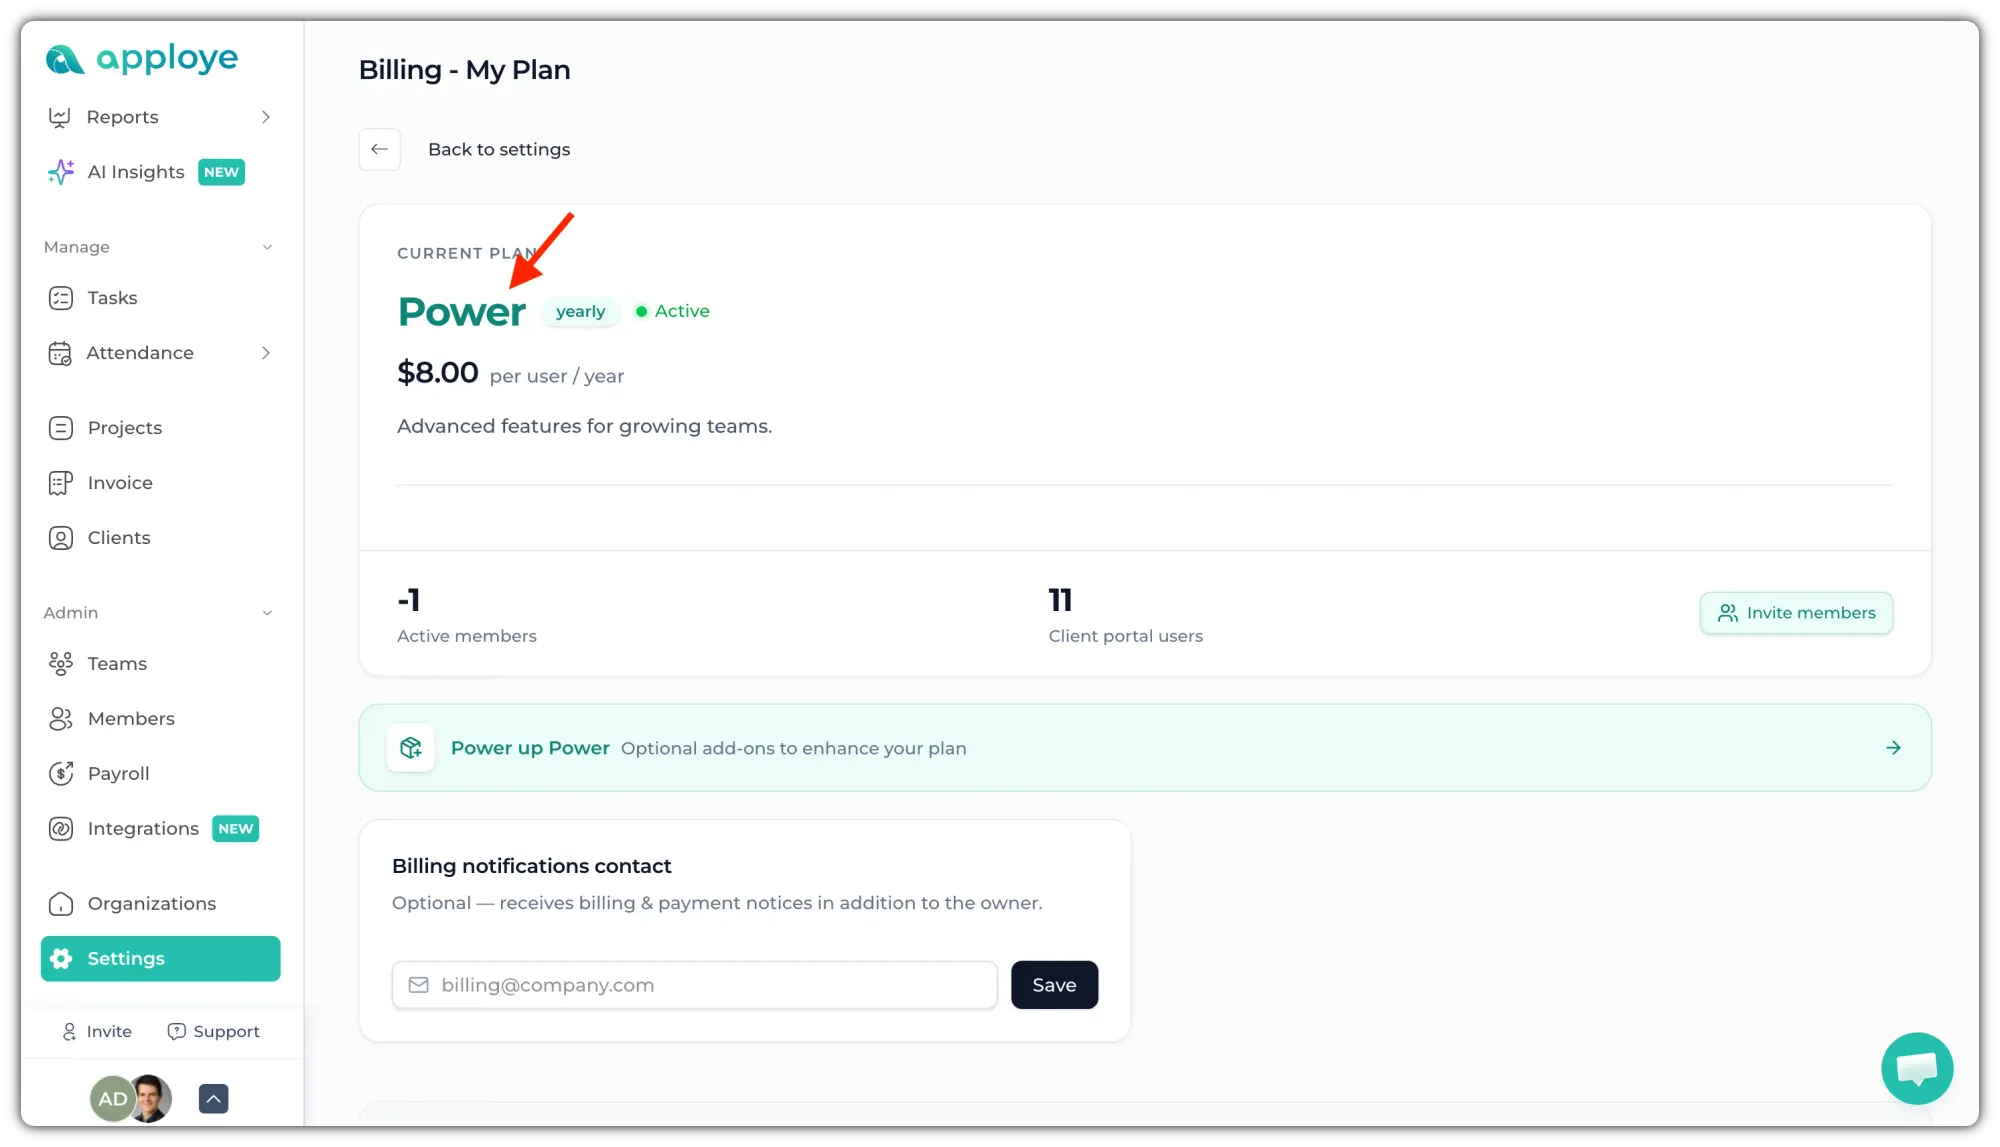Click the Invite members button

click(1796, 613)
